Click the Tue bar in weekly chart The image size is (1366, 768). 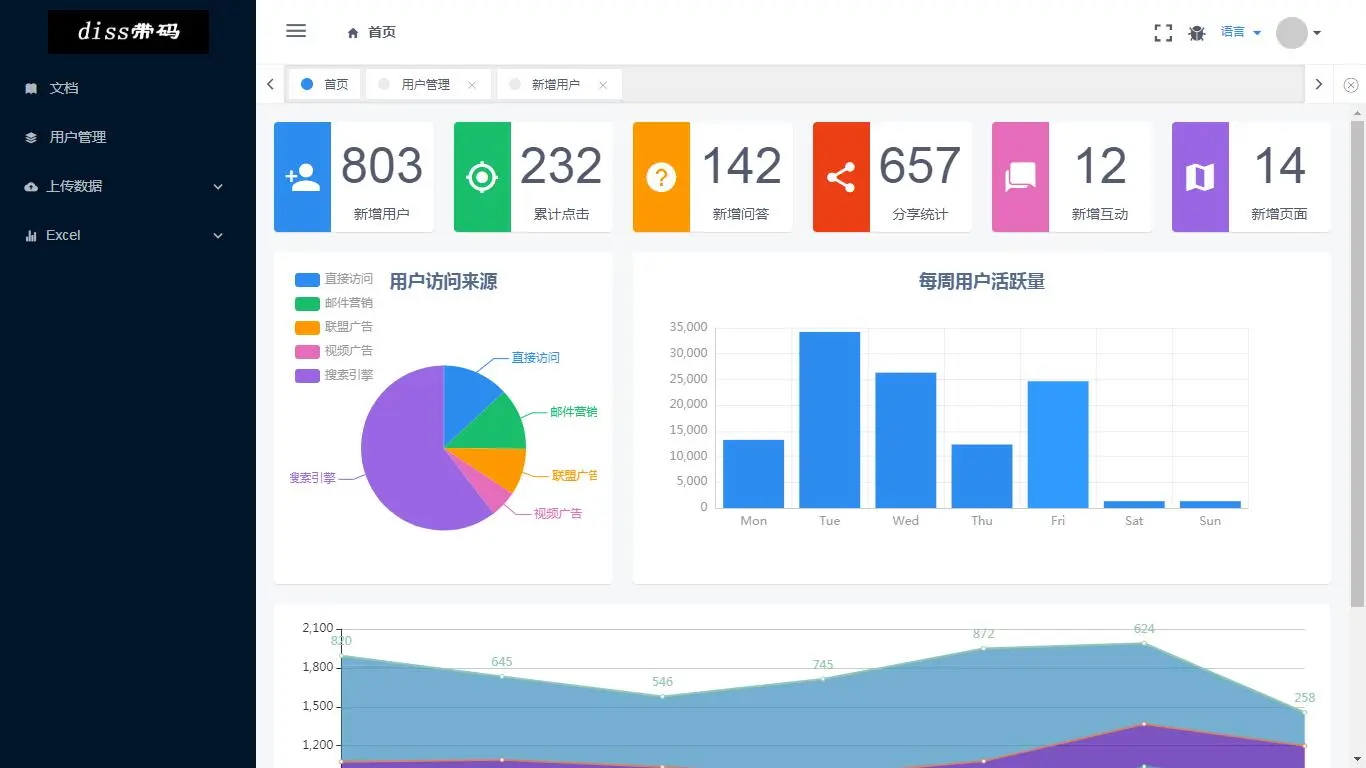[x=830, y=420]
